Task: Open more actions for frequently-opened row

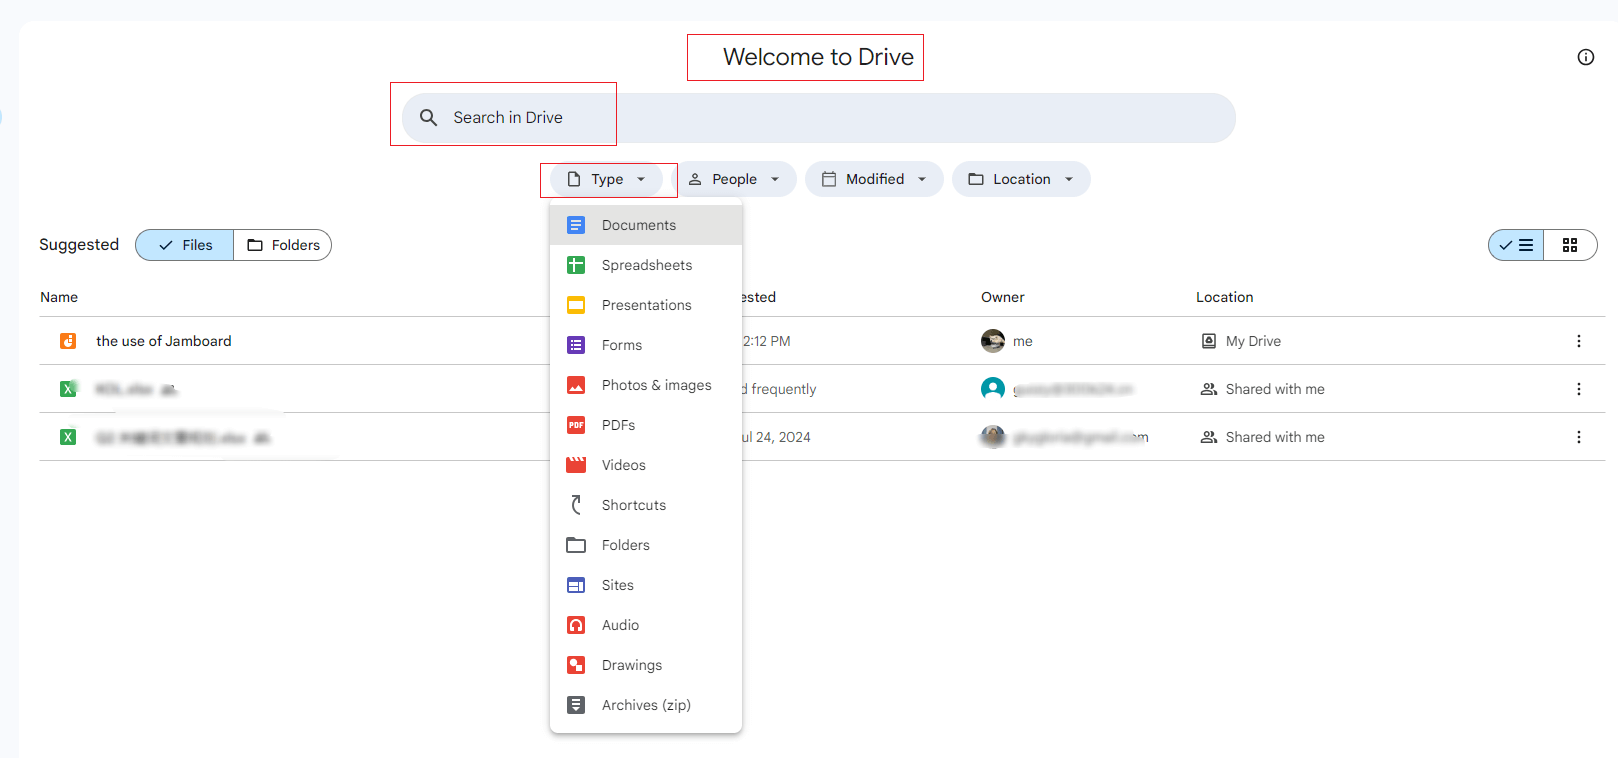Action: point(1579,389)
